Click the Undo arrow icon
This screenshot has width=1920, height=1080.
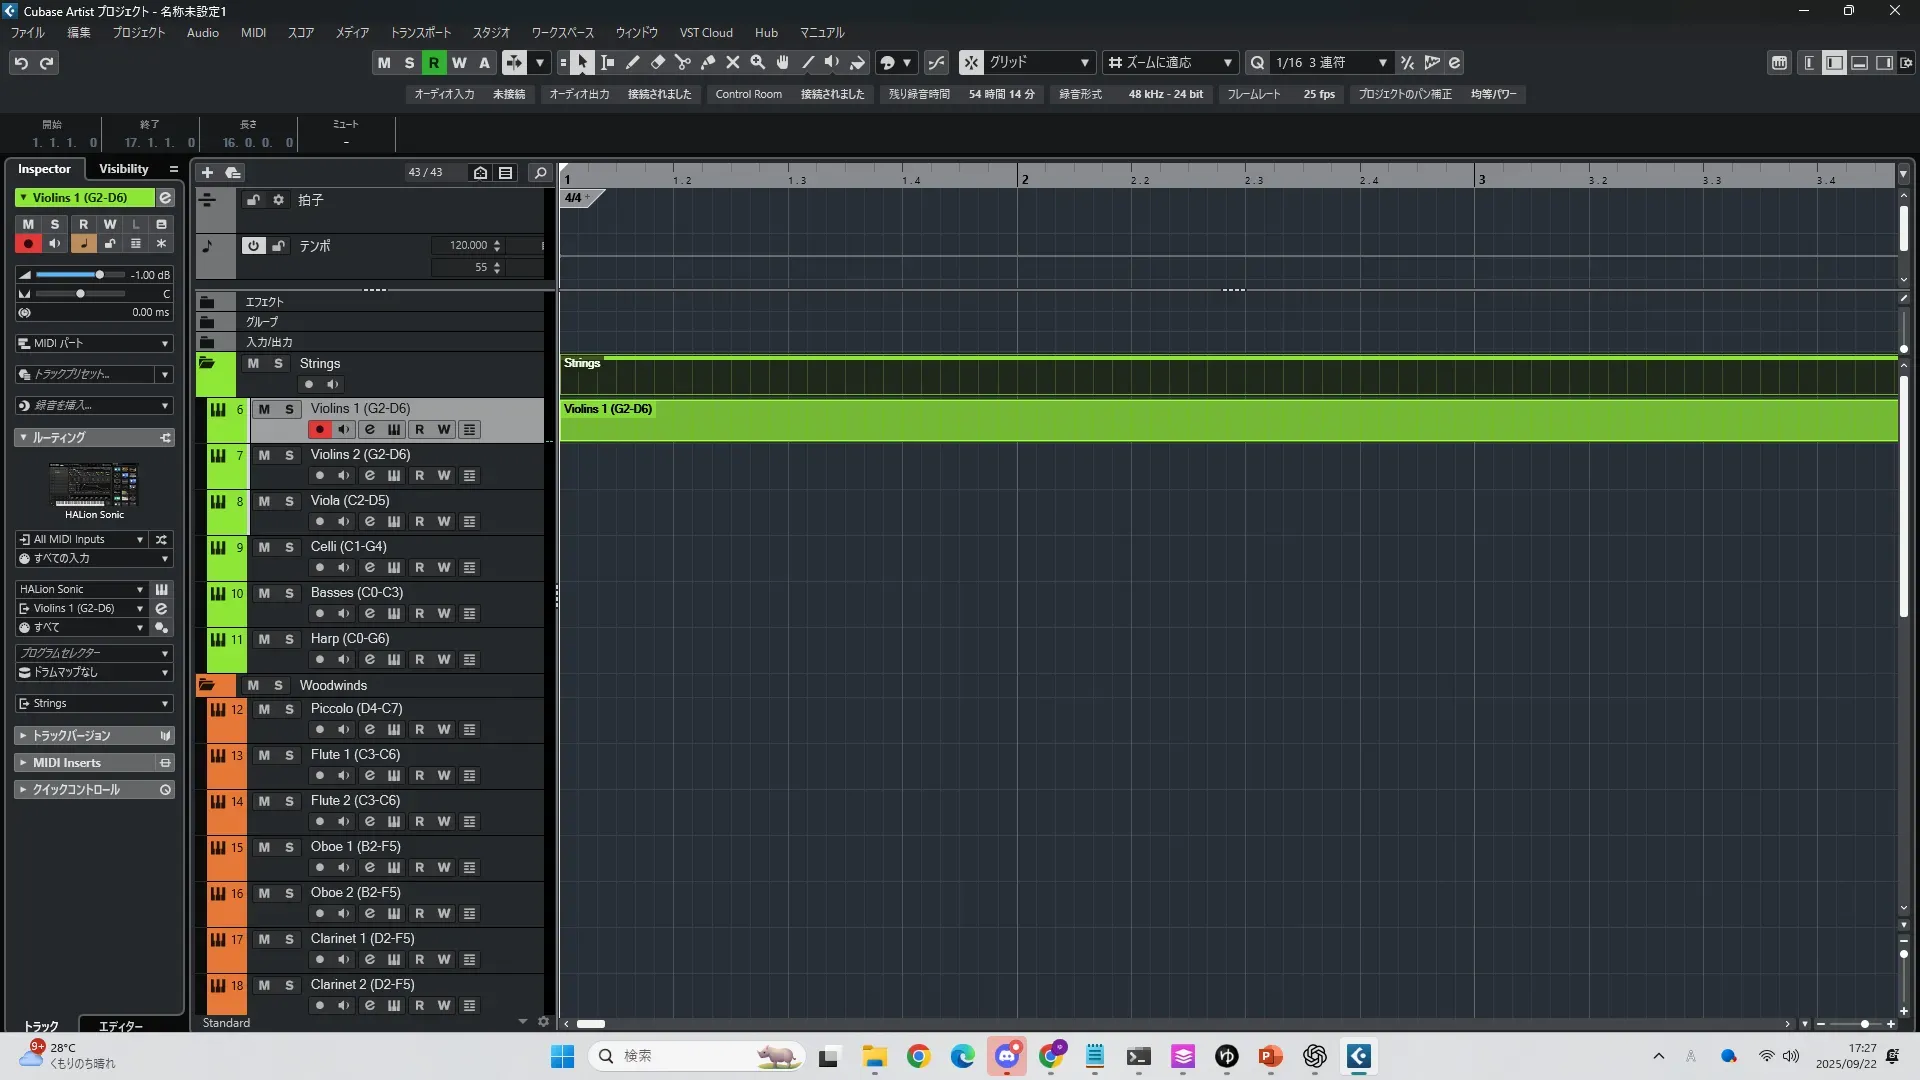point(21,63)
